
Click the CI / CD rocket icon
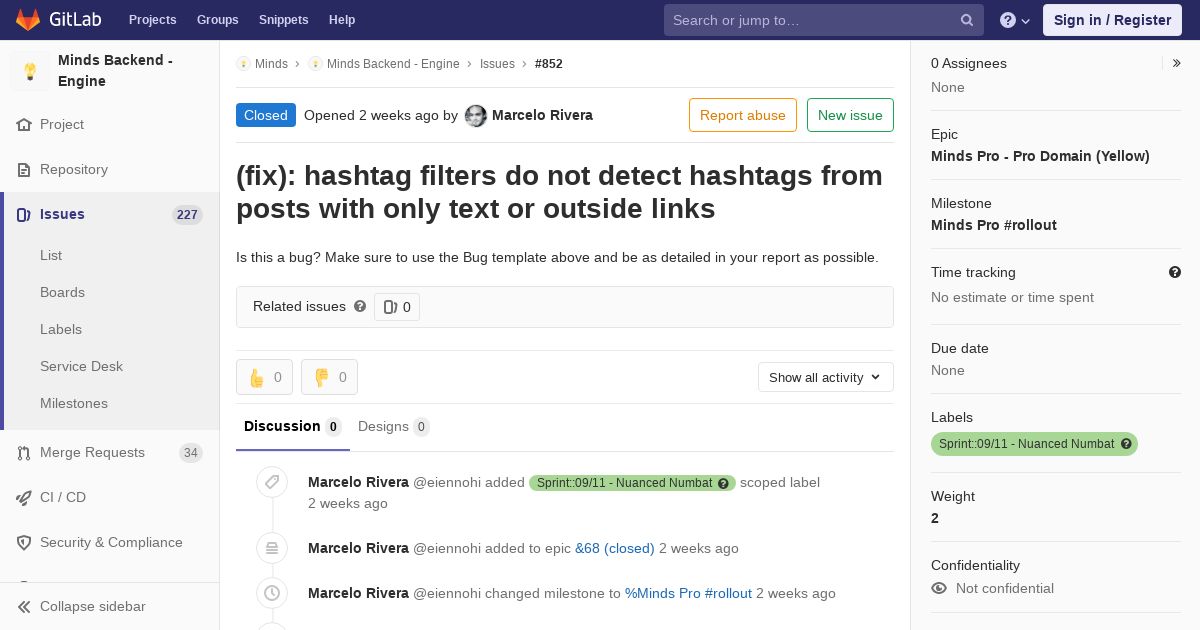pyautogui.click(x=24, y=498)
